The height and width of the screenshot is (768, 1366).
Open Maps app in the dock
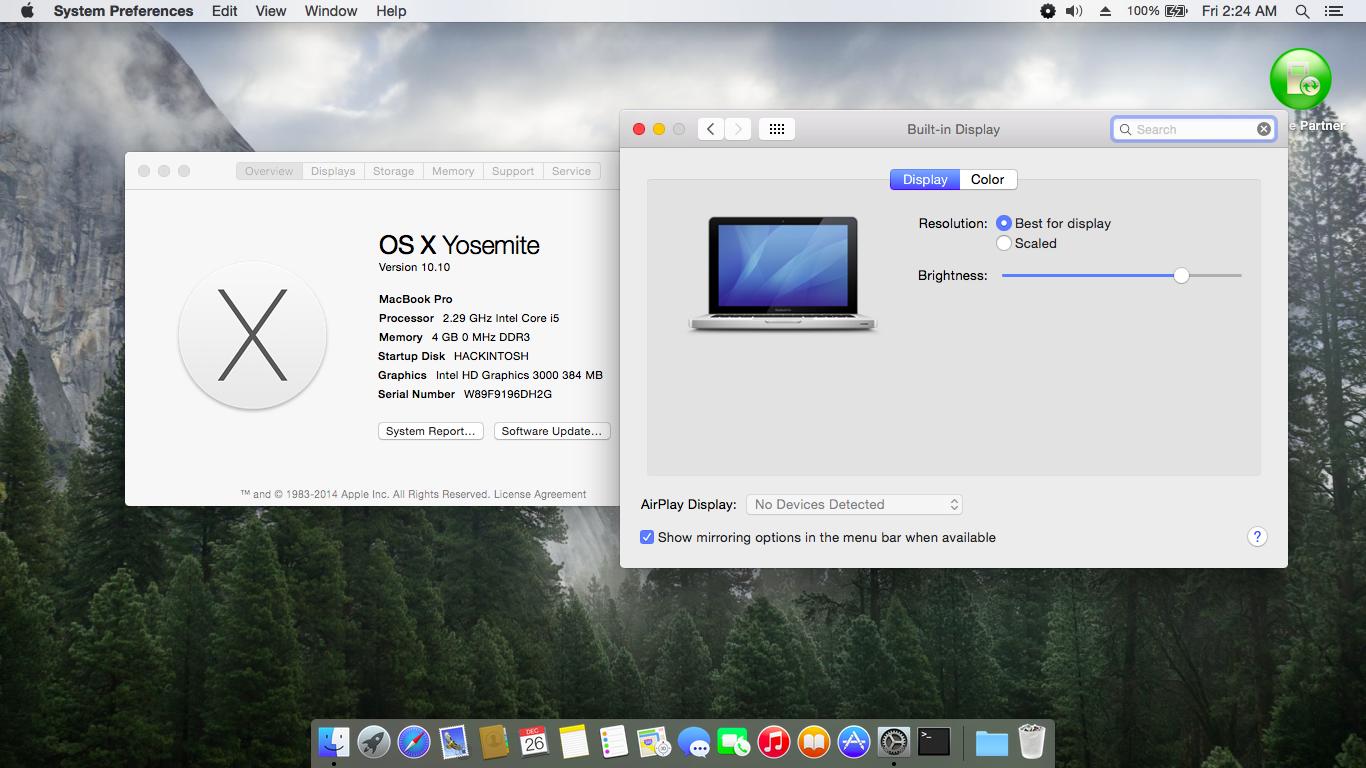coord(654,742)
